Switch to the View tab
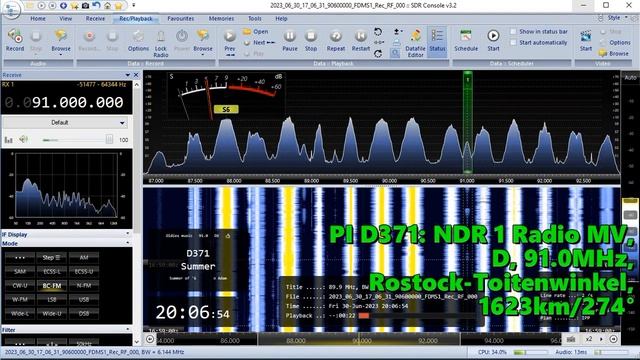 [66, 18]
